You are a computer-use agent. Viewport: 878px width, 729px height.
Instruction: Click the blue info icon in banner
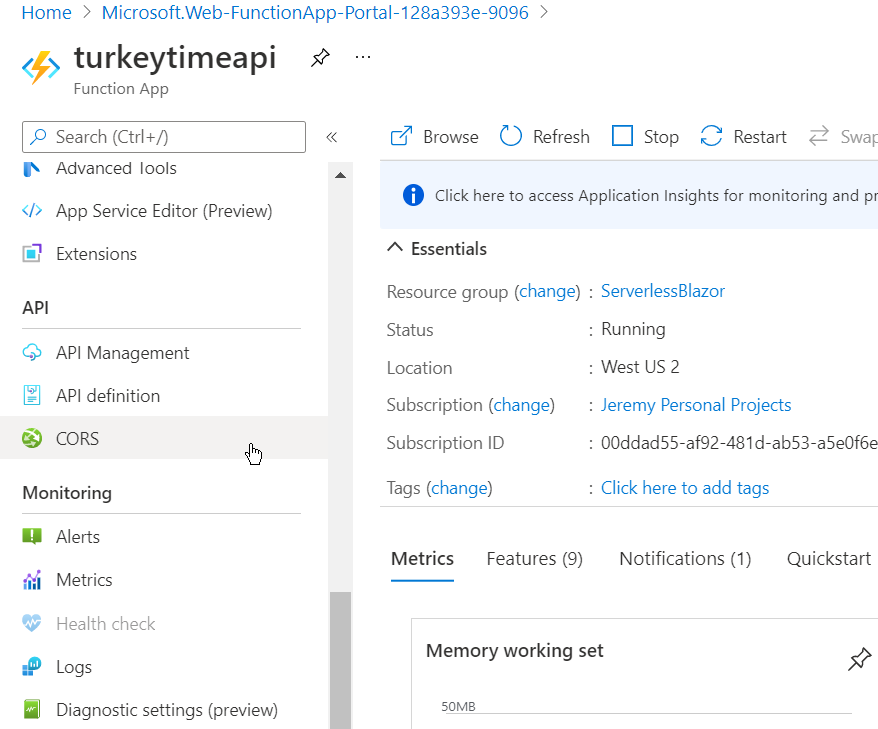(413, 195)
